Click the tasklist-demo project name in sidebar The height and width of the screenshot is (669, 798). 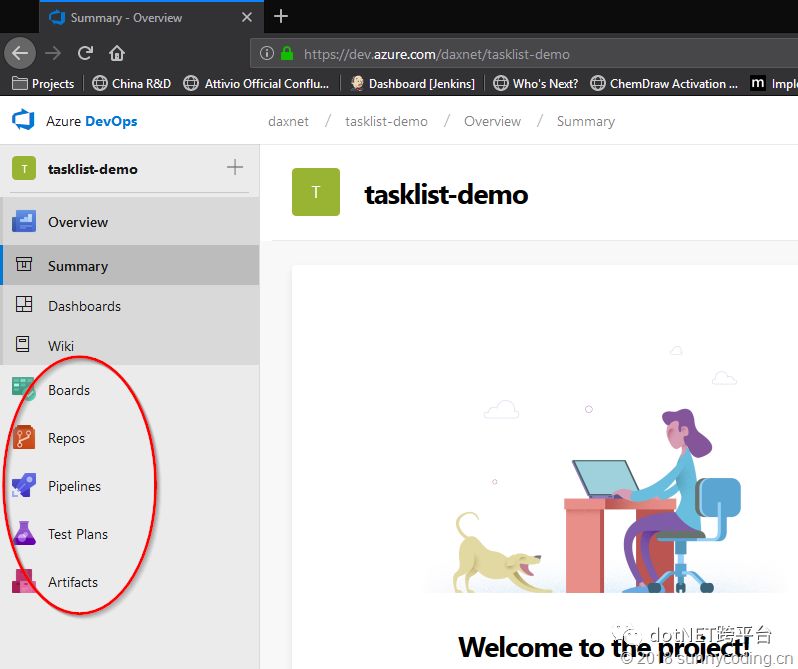tap(93, 169)
